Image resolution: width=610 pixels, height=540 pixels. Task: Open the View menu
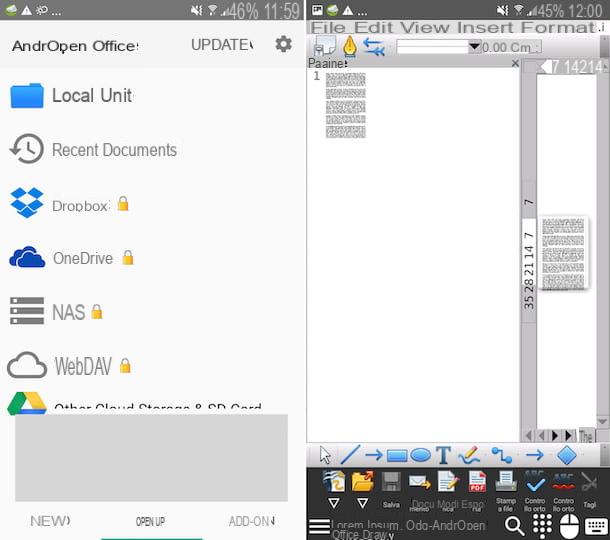[x=426, y=28]
